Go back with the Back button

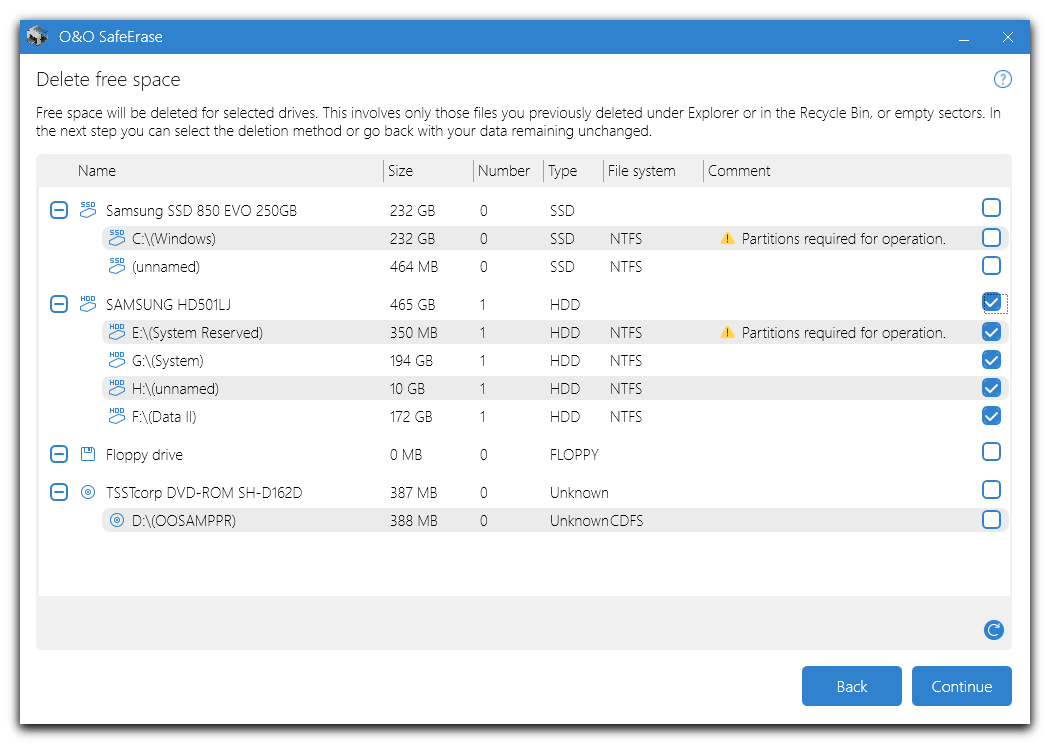[x=851, y=686]
